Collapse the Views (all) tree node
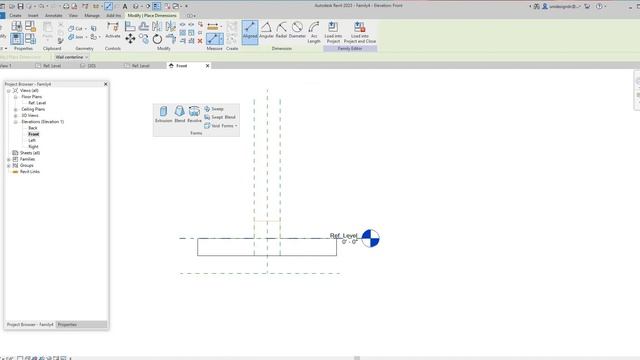This screenshot has height=360, width=640. click(9, 91)
